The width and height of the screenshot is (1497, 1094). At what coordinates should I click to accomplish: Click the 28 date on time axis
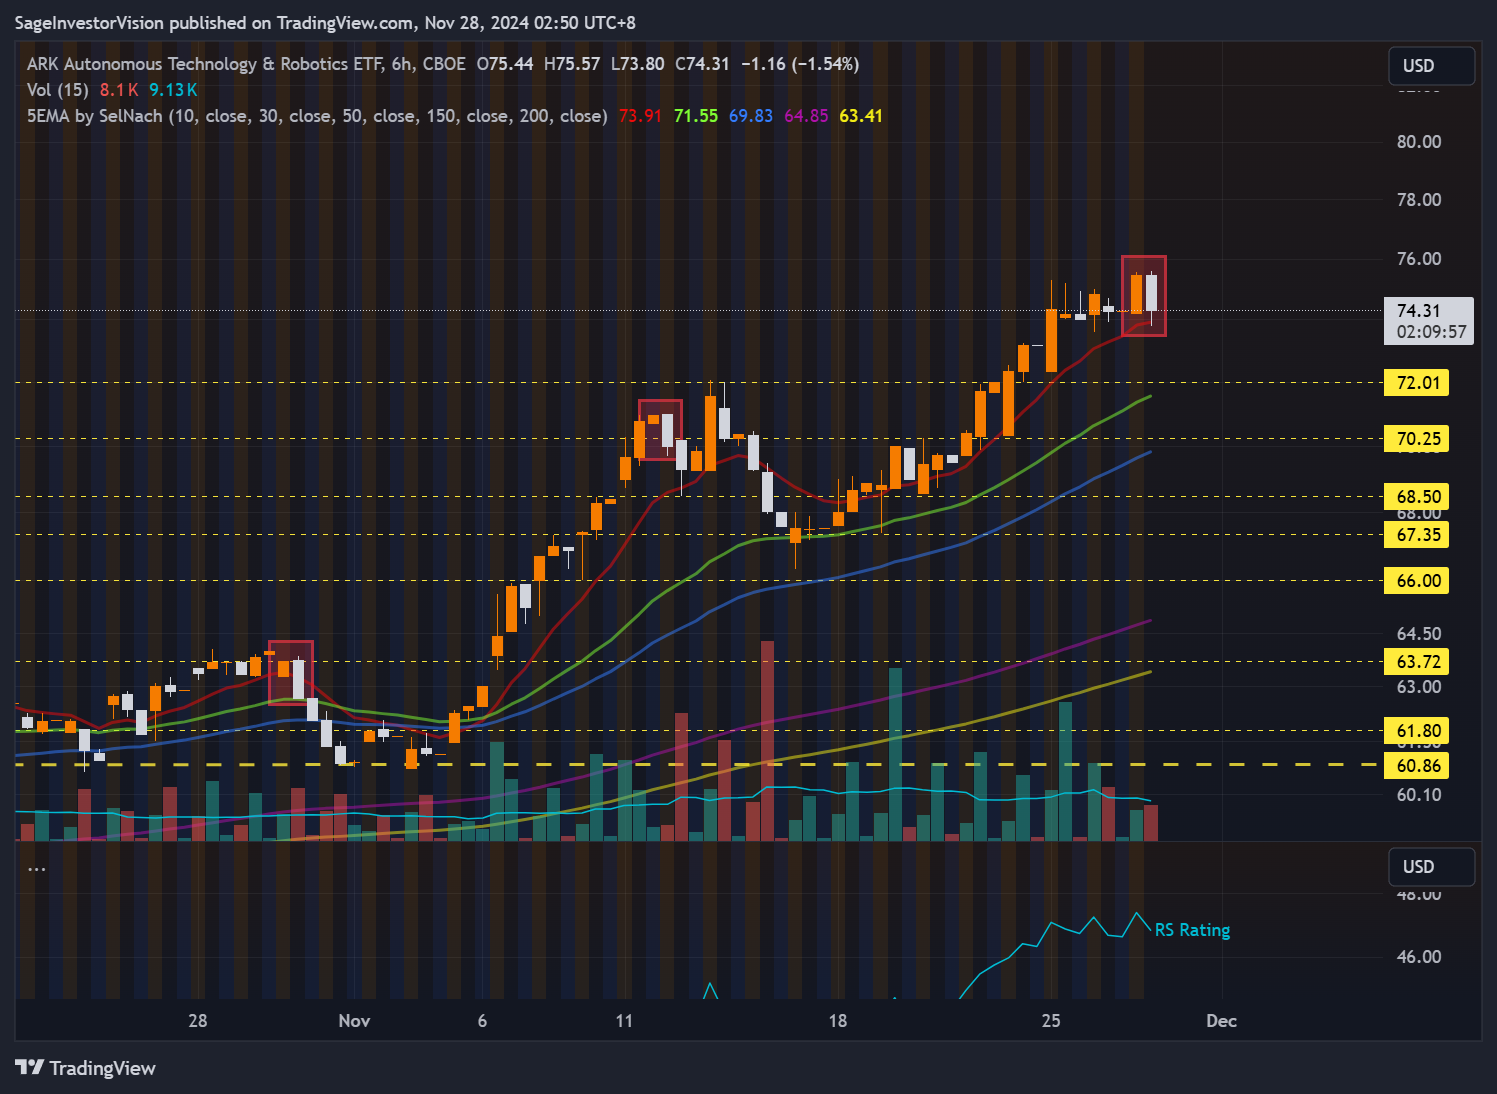[198, 1021]
